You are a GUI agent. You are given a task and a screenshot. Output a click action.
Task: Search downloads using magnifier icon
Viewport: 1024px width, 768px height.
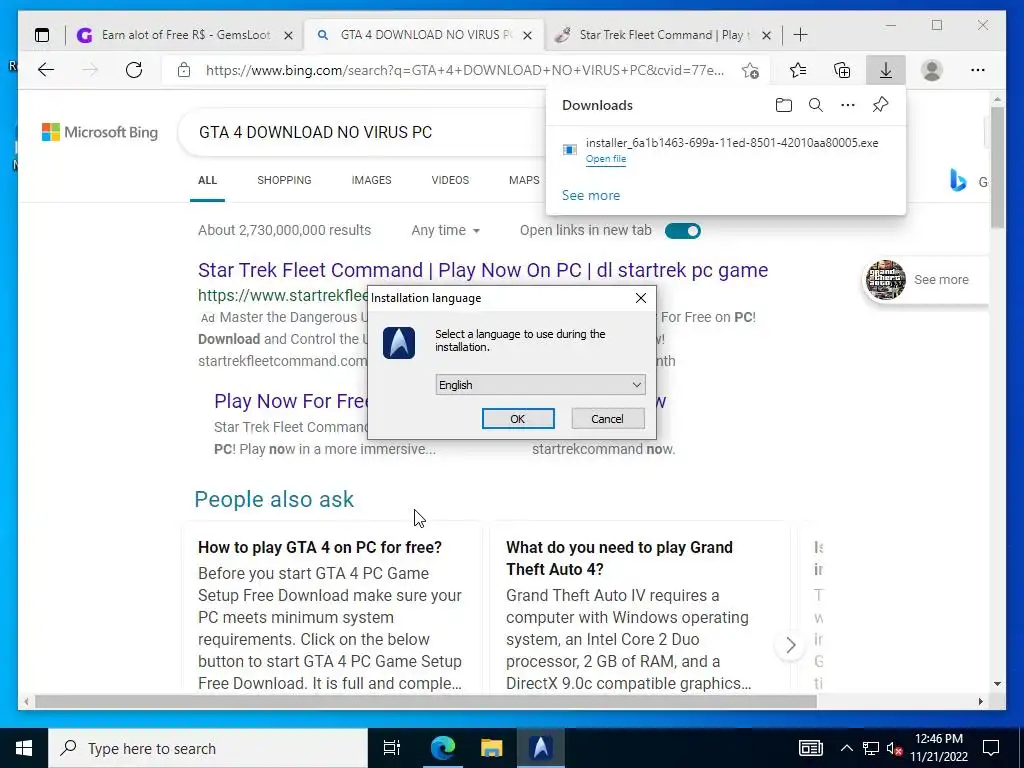coord(816,105)
